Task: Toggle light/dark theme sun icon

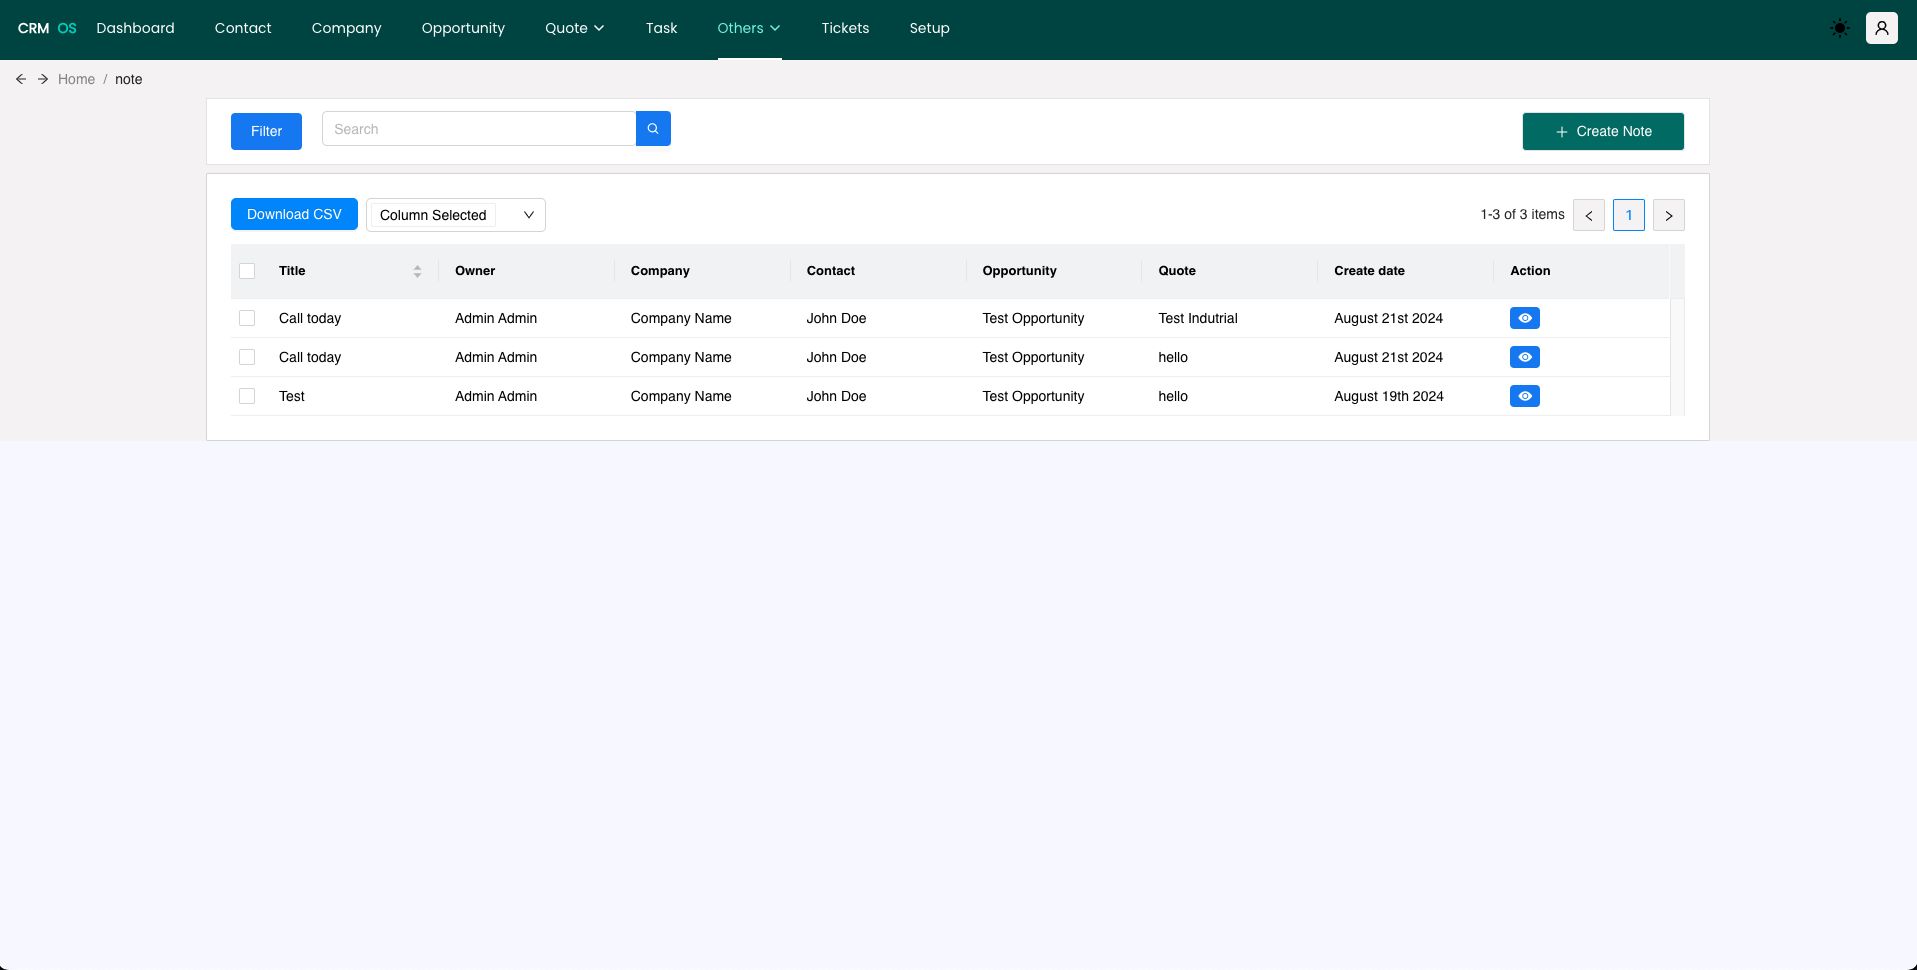Action: tap(1839, 29)
